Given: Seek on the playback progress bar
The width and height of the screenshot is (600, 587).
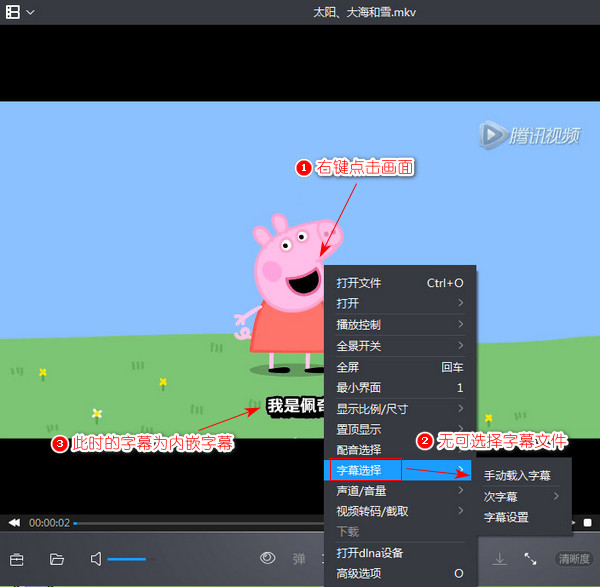Looking at the screenshot, I should [199, 523].
